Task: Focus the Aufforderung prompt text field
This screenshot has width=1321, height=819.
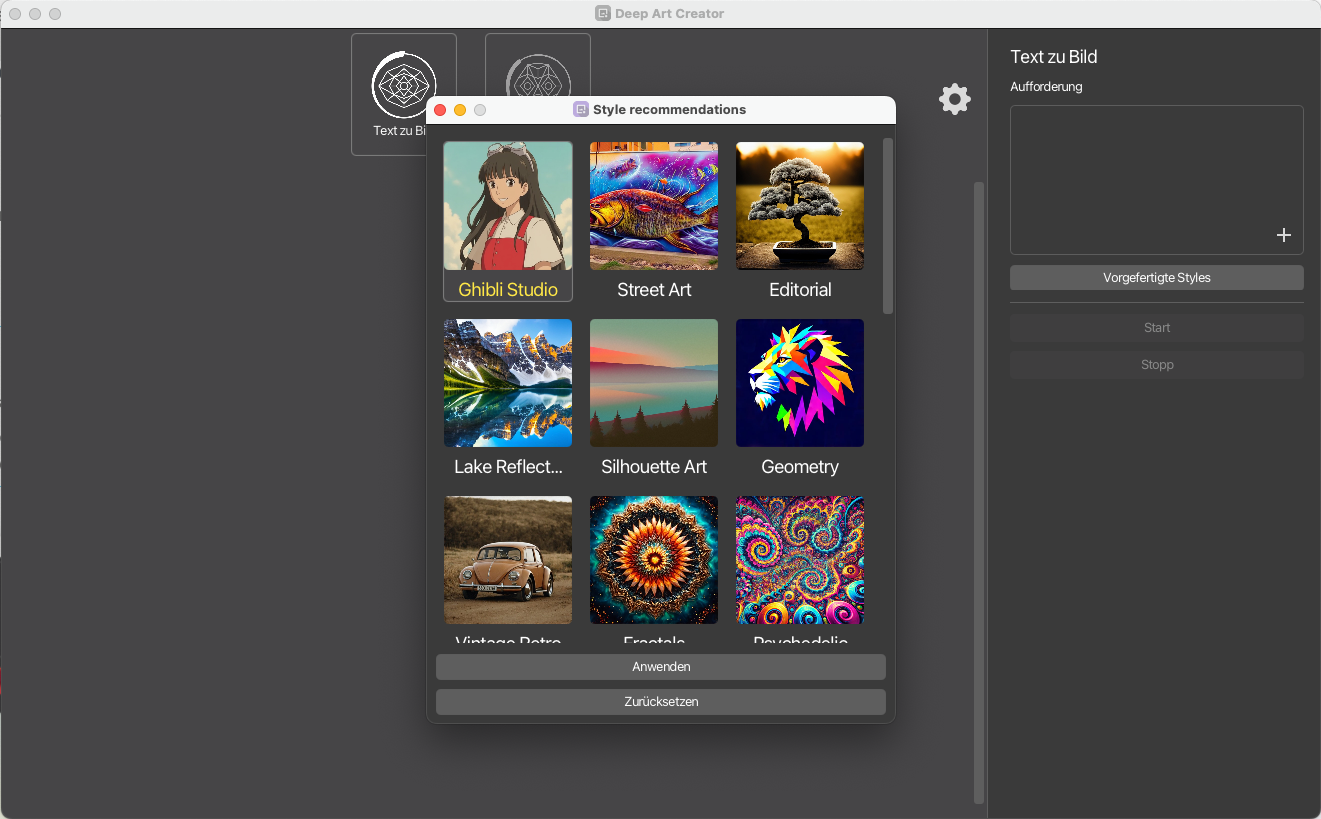Action: [1157, 180]
